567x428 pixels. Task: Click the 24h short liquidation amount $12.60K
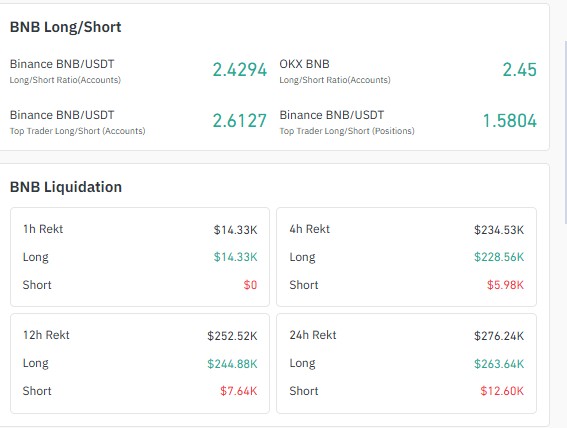502,391
